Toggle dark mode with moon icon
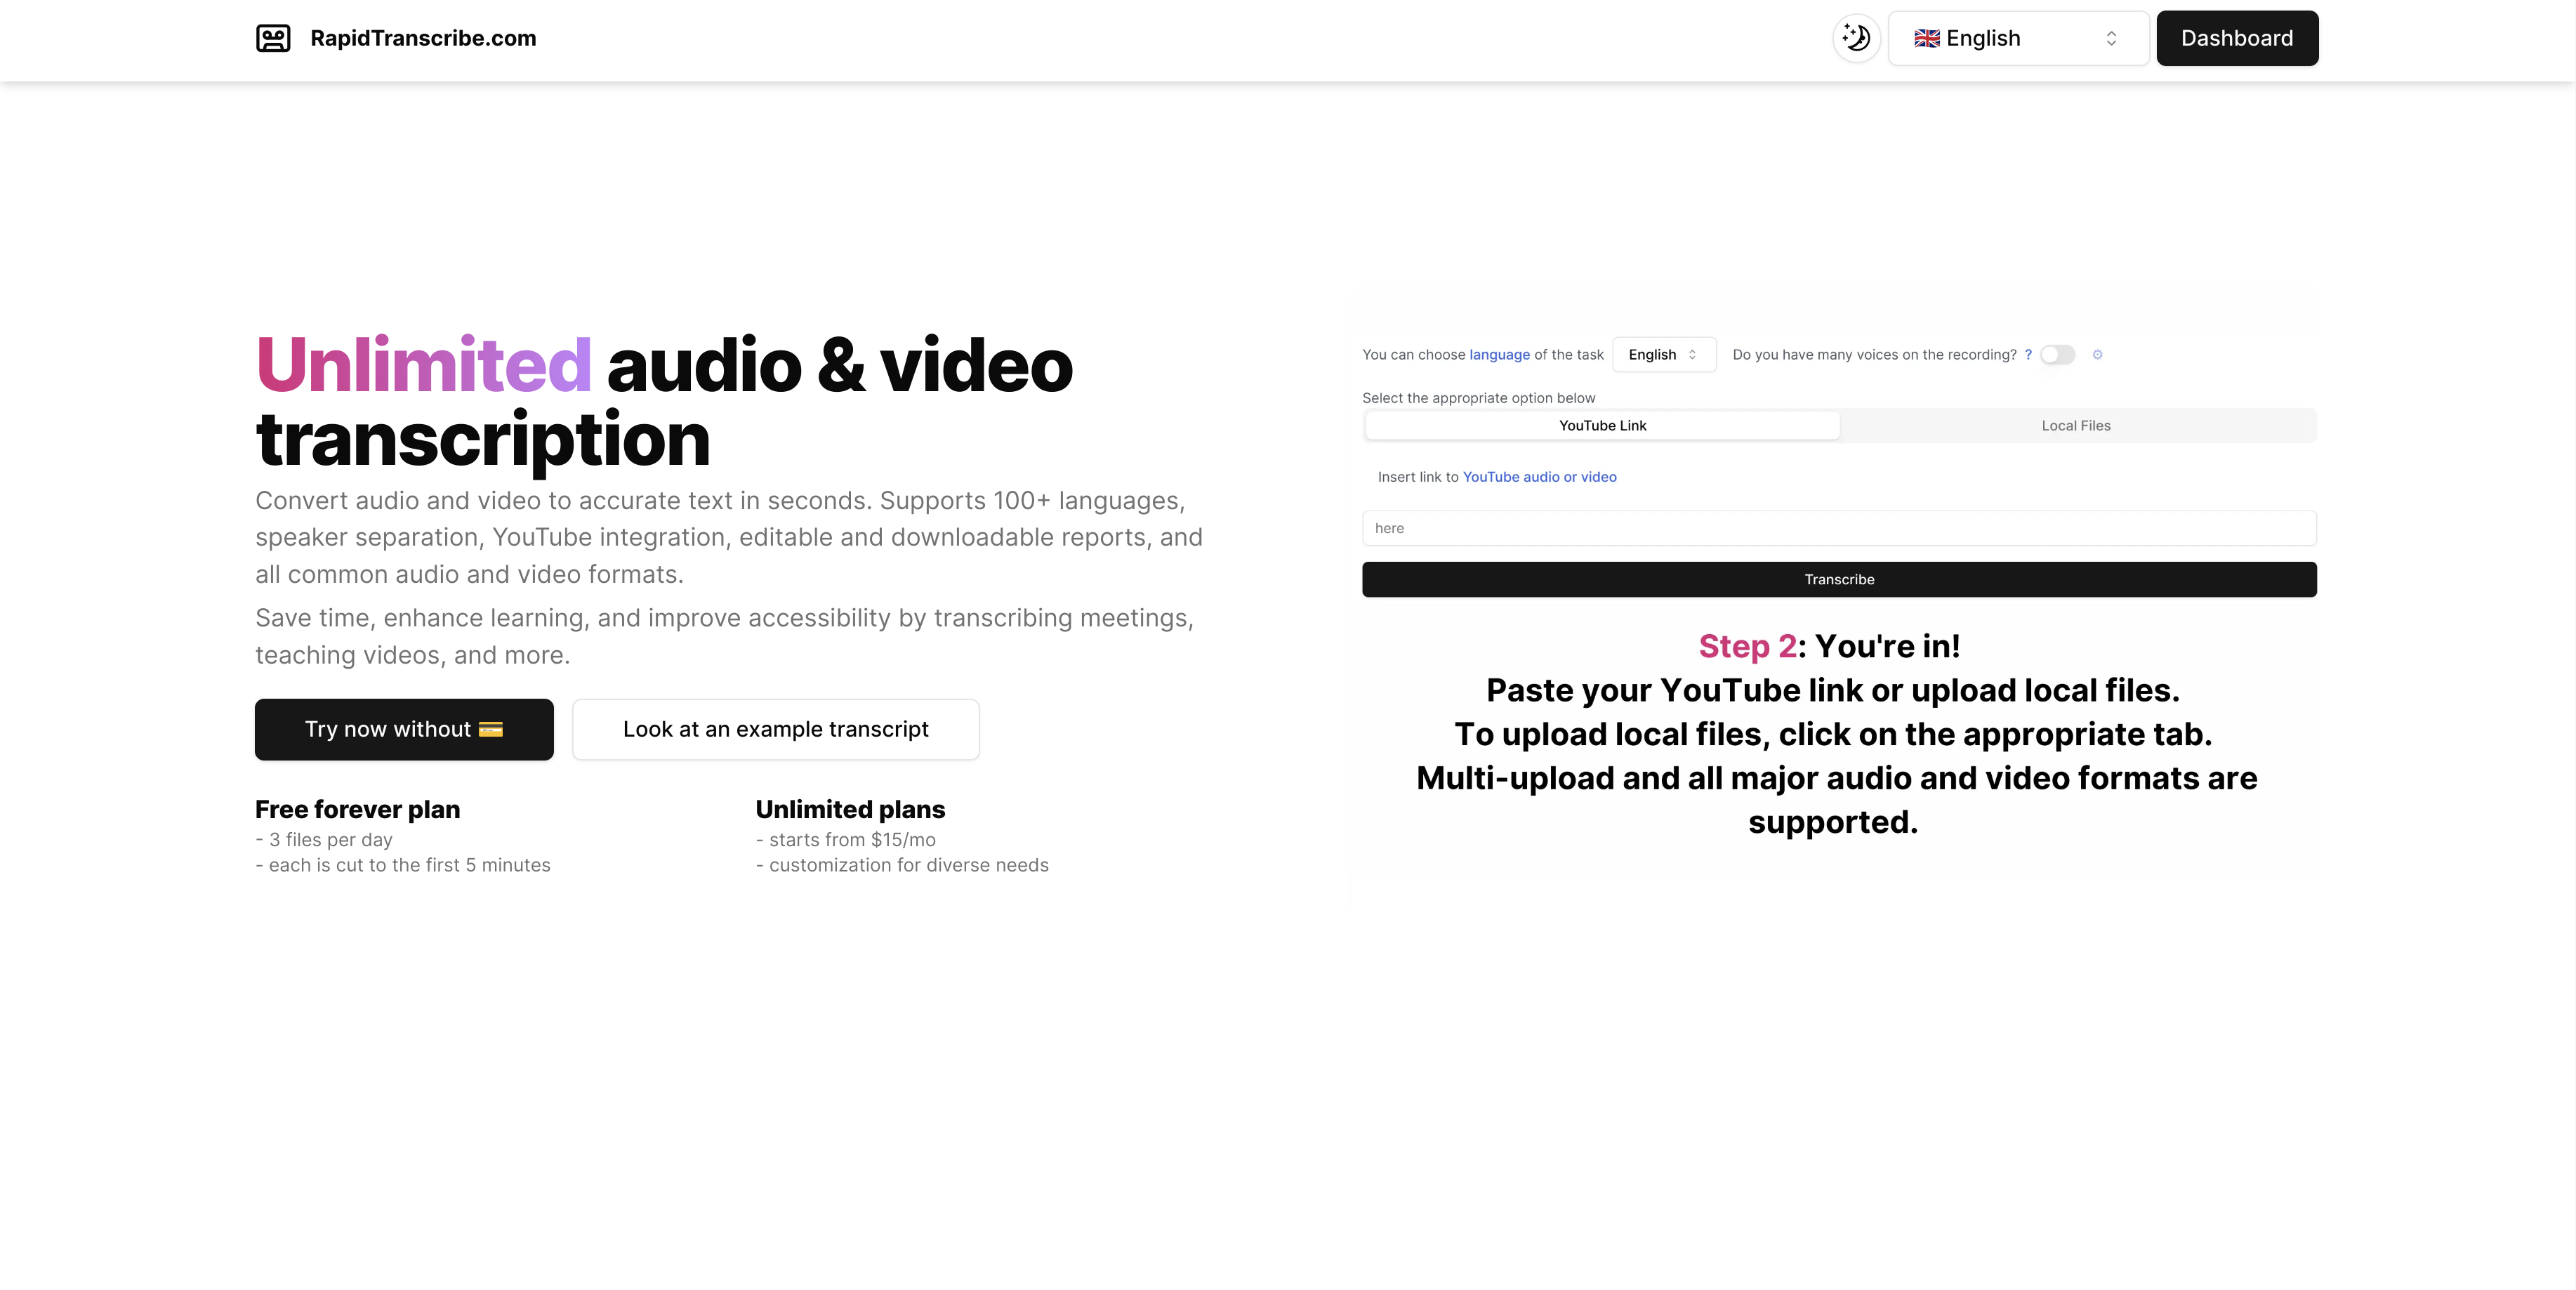Image resolution: width=2576 pixels, height=1290 pixels. click(x=1856, y=38)
